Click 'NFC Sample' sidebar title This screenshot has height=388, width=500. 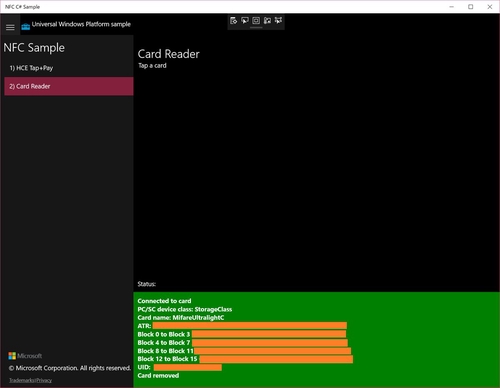click(x=34, y=48)
